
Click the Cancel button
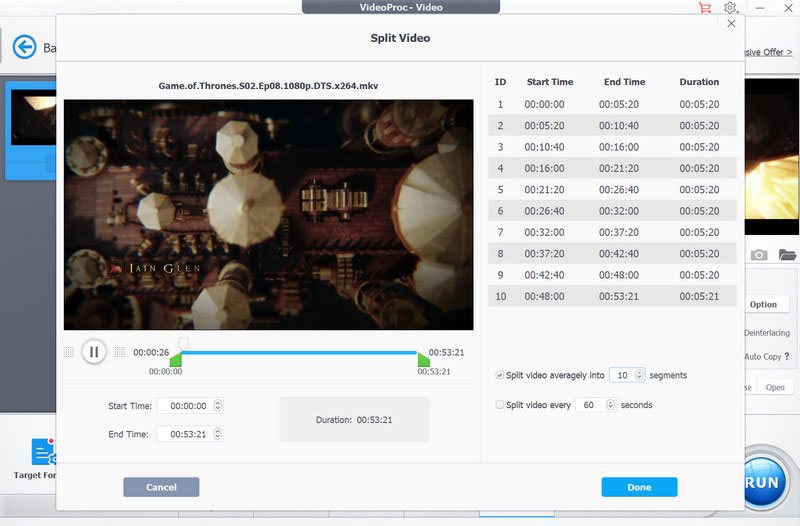coord(161,487)
